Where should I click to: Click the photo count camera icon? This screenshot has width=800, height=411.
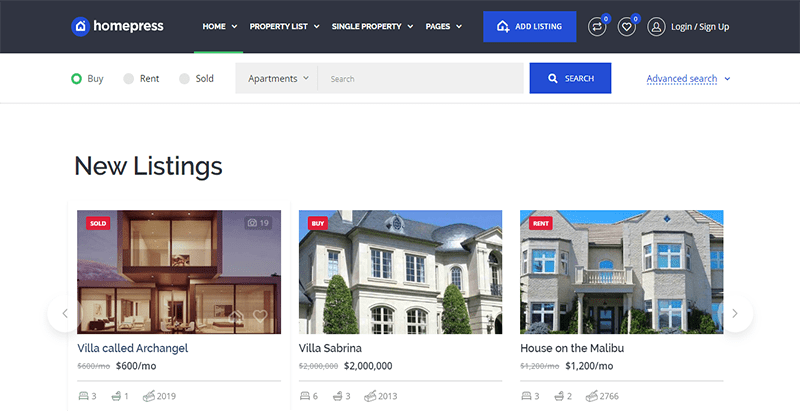(252, 223)
